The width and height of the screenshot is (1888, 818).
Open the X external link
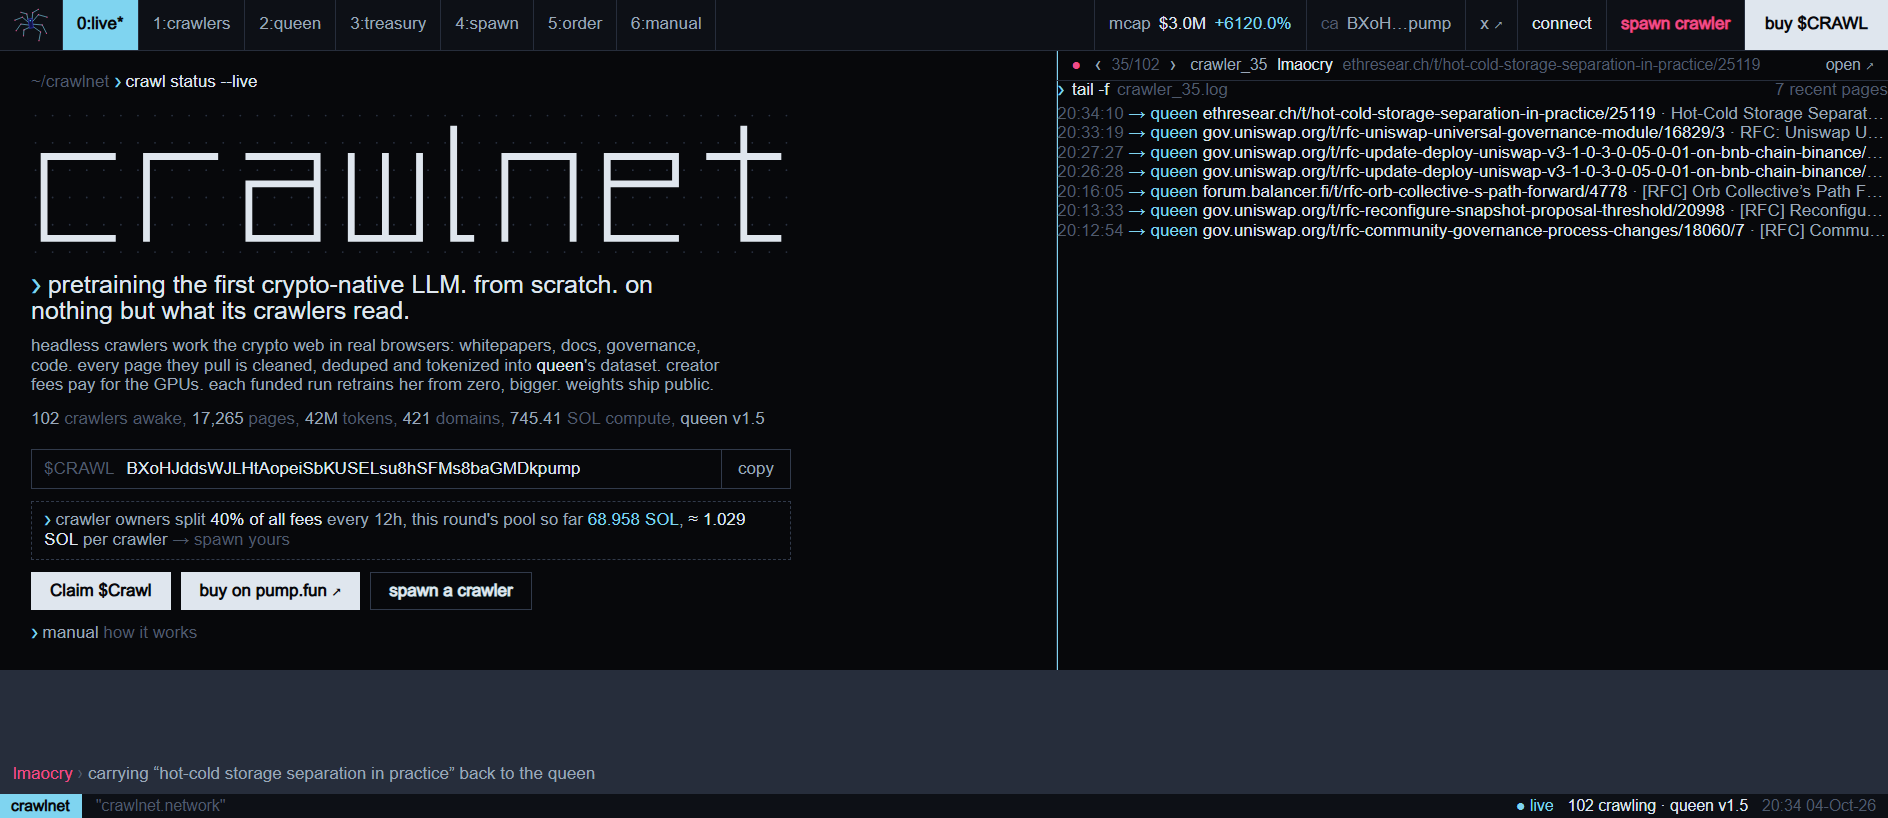coord(1491,24)
